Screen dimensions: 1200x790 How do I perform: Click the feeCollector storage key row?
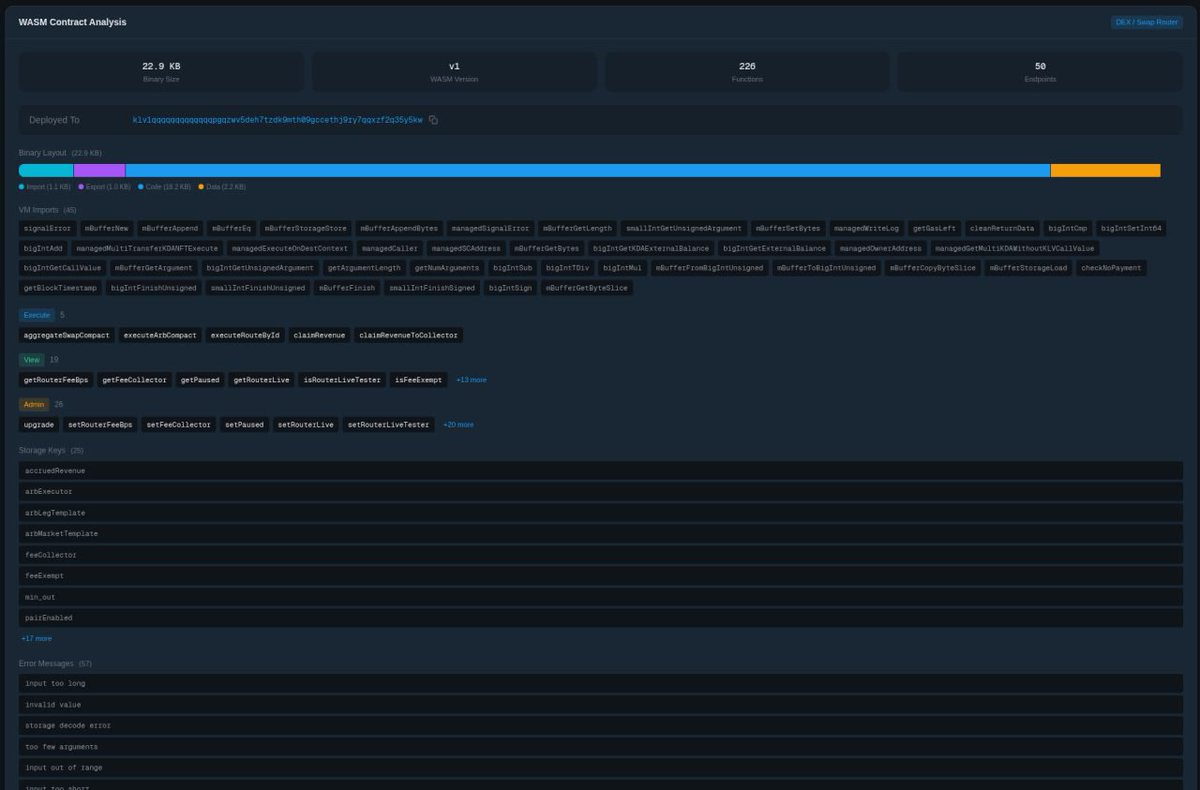click(600, 555)
